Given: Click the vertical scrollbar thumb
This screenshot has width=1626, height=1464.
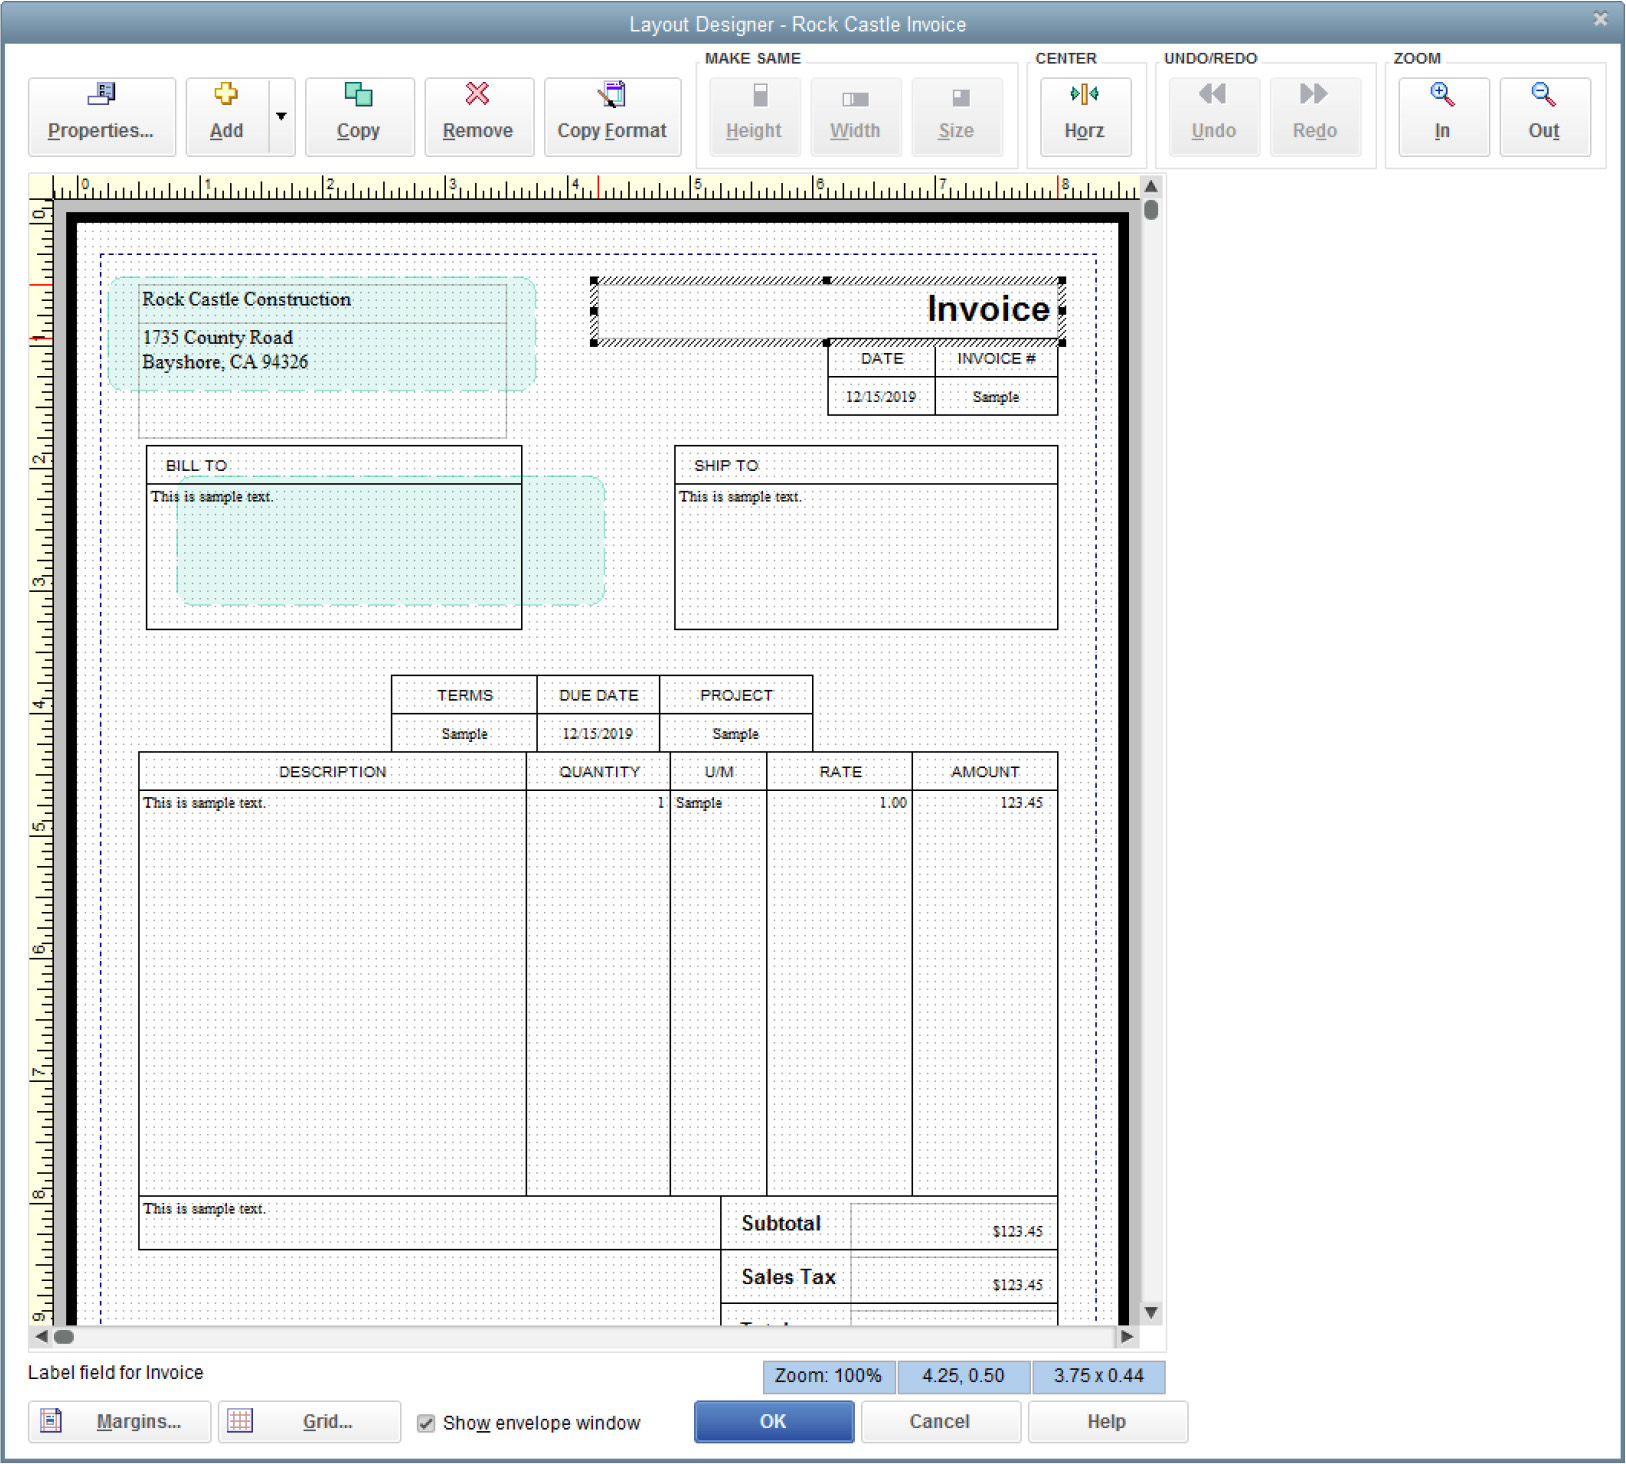Looking at the screenshot, I should point(1151,210).
